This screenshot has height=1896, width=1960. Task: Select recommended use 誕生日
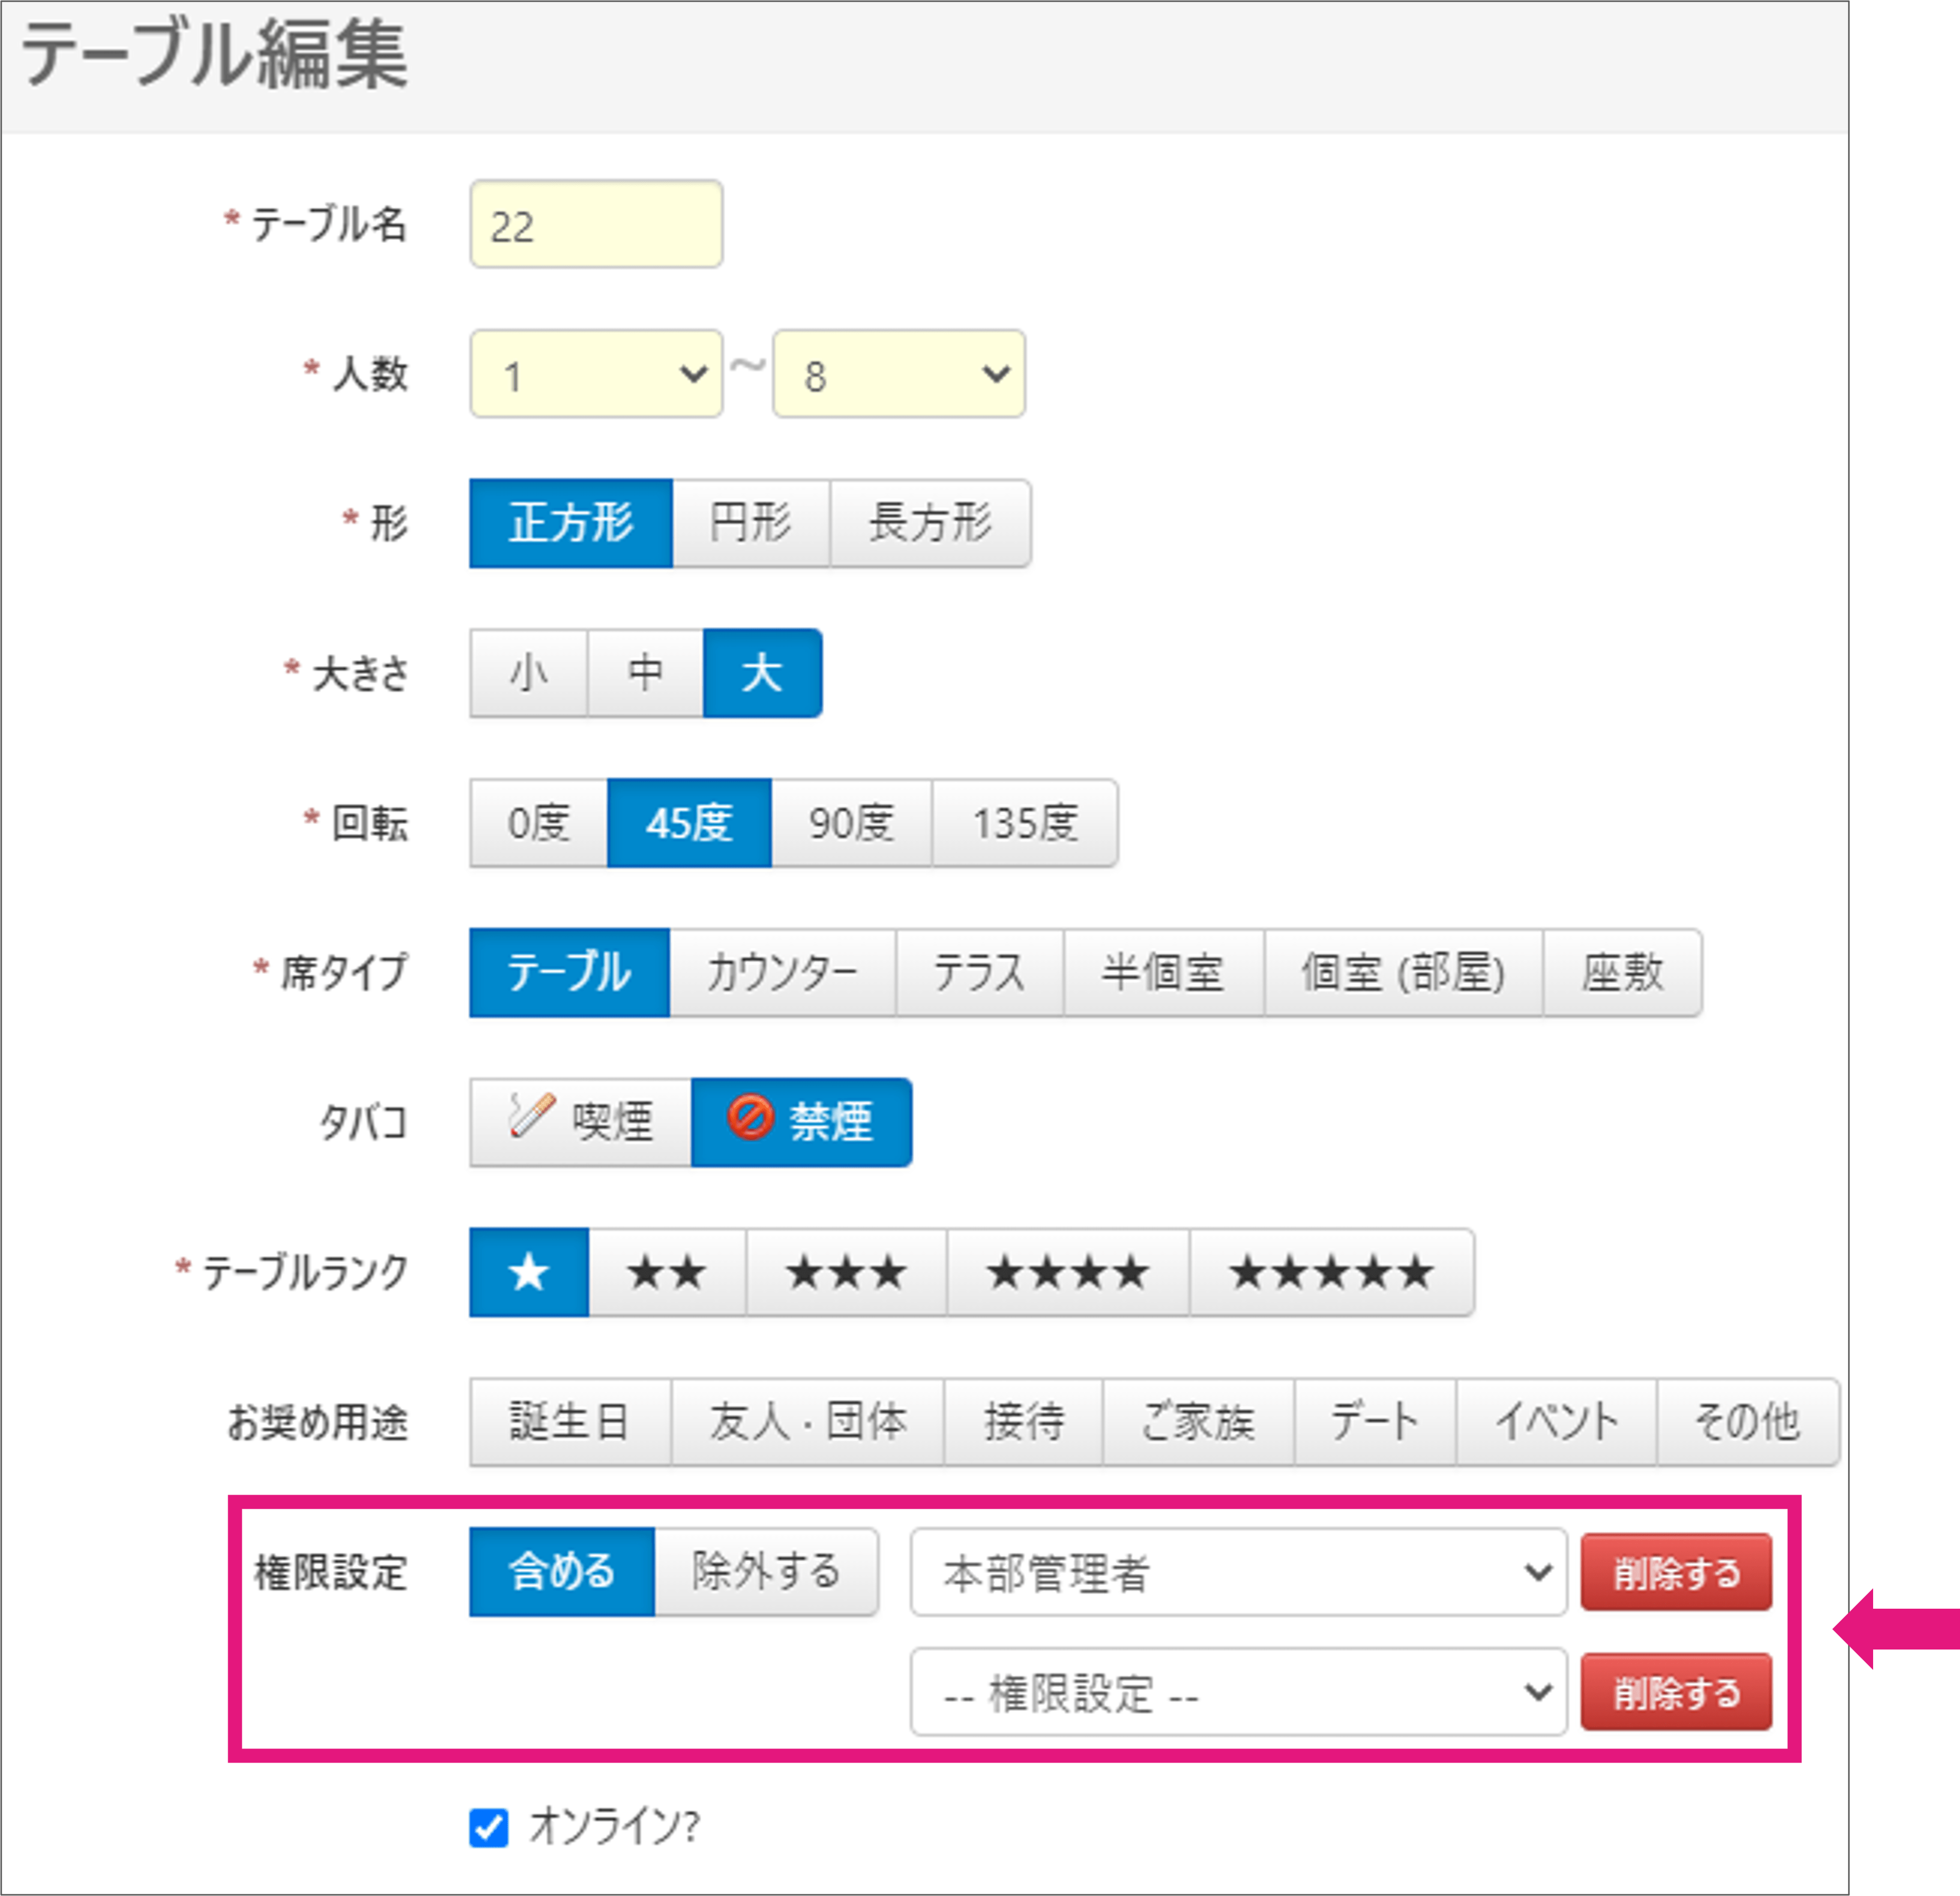point(571,1422)
